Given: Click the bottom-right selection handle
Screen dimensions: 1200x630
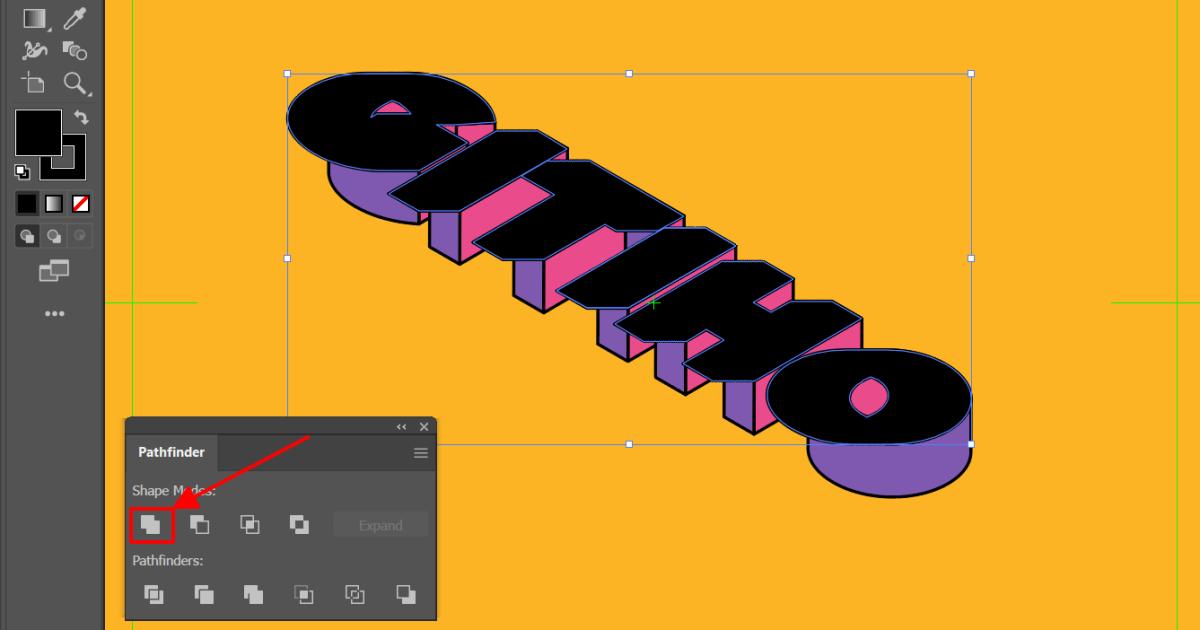Looking at the screenshot, I should pyautogui.click(x=971, y=444).
